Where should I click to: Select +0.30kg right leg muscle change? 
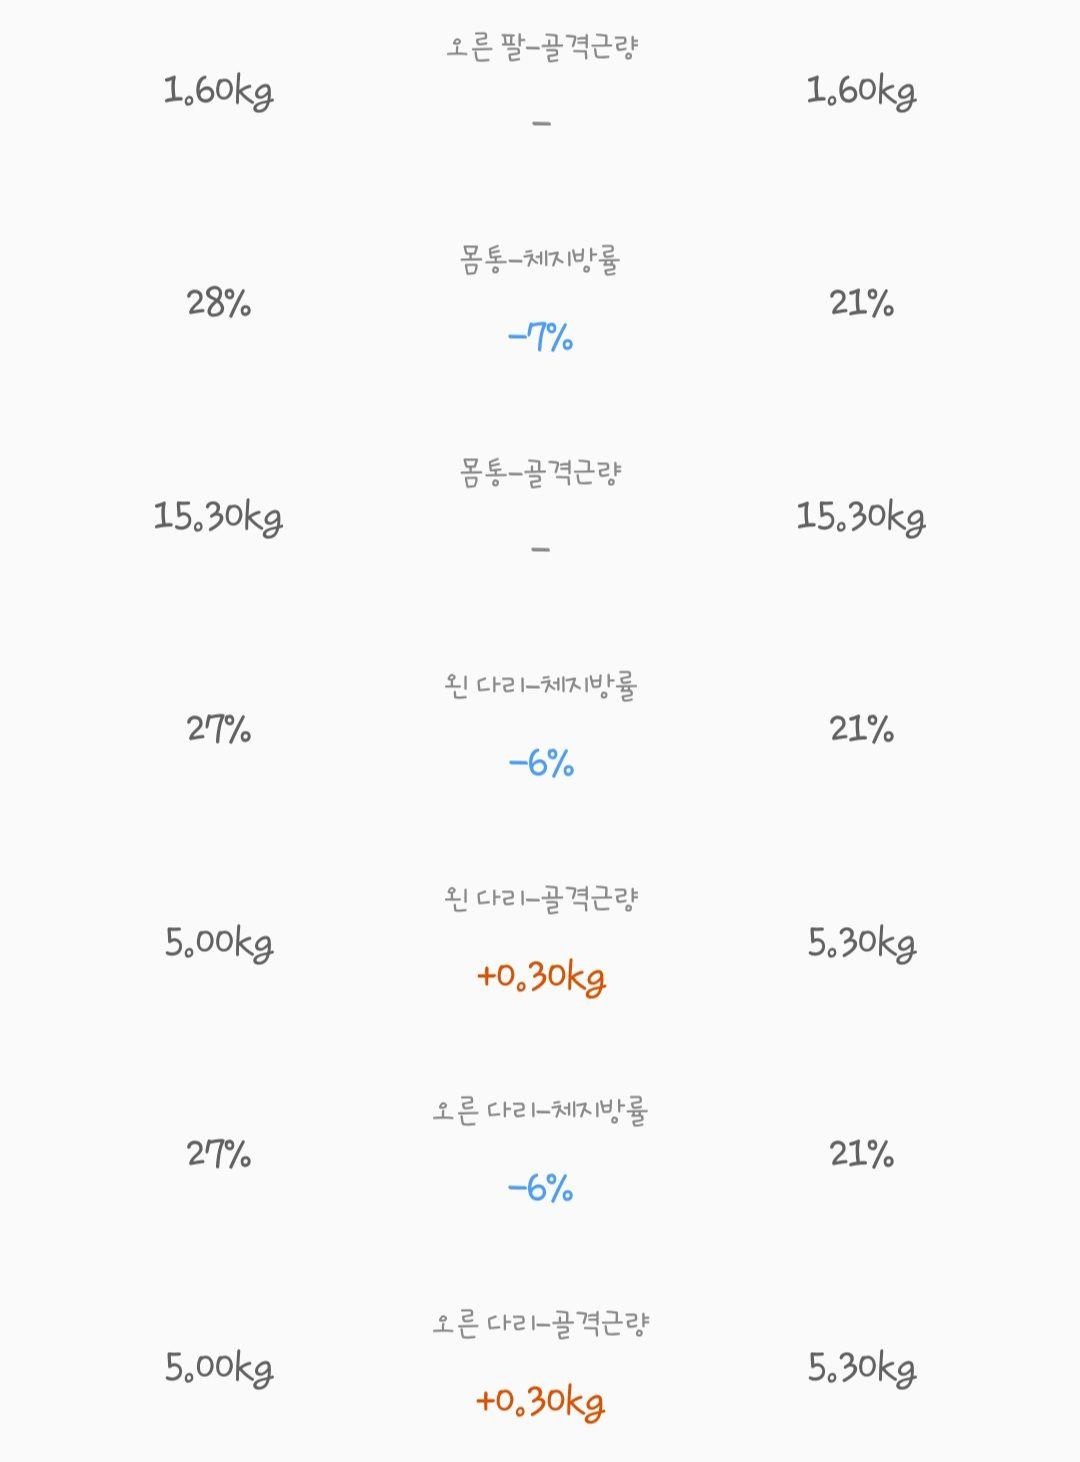pos(541,1402)
